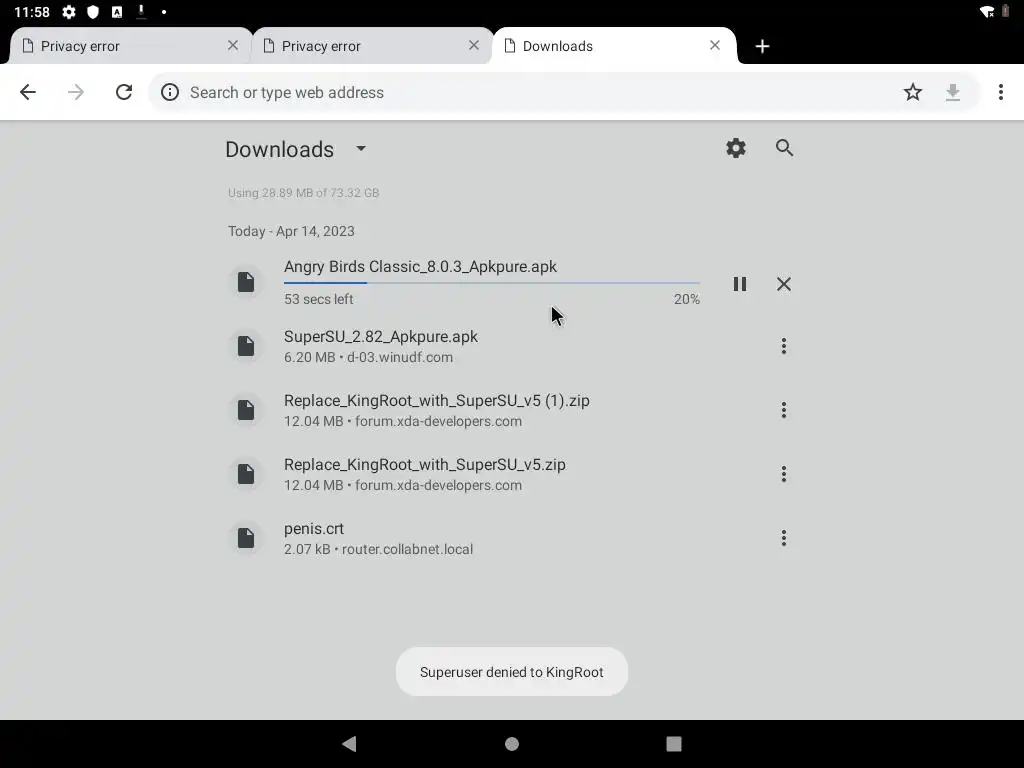Expand the Downloads filter dropdown arrow
Viewport: 1024px width, 768px height.
(x=361, y=148)
